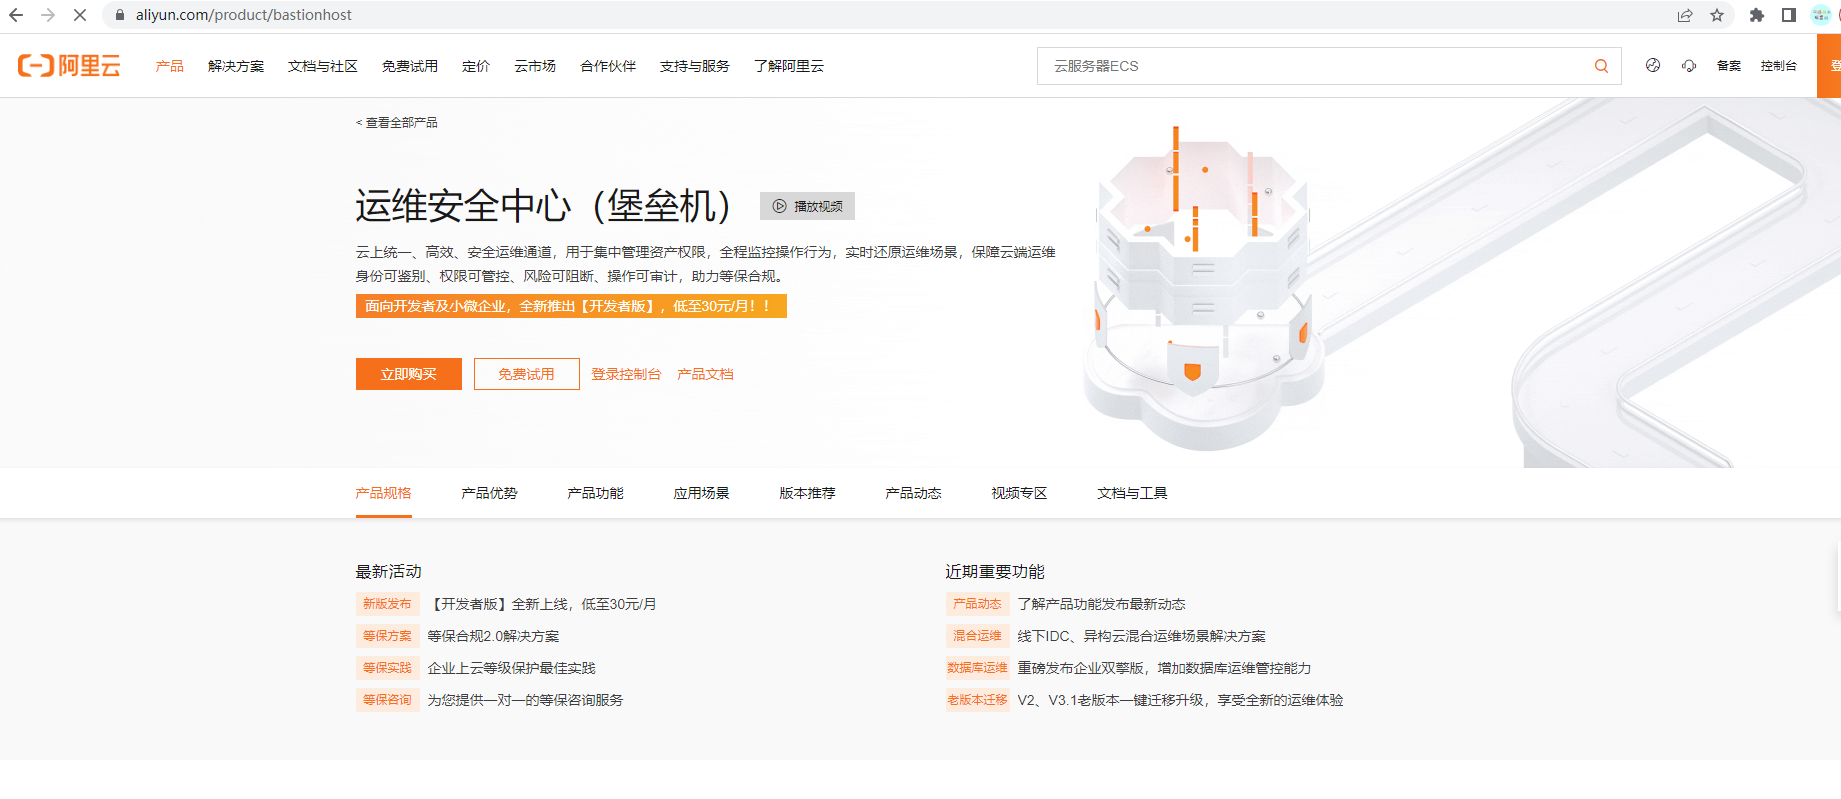Click 查看全部产品 back link

[397, 123]
